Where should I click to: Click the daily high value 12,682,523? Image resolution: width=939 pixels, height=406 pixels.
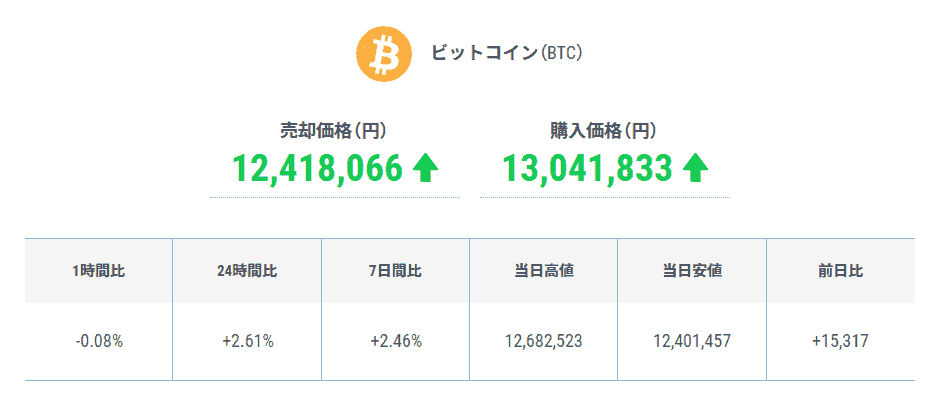click(543, 341)
